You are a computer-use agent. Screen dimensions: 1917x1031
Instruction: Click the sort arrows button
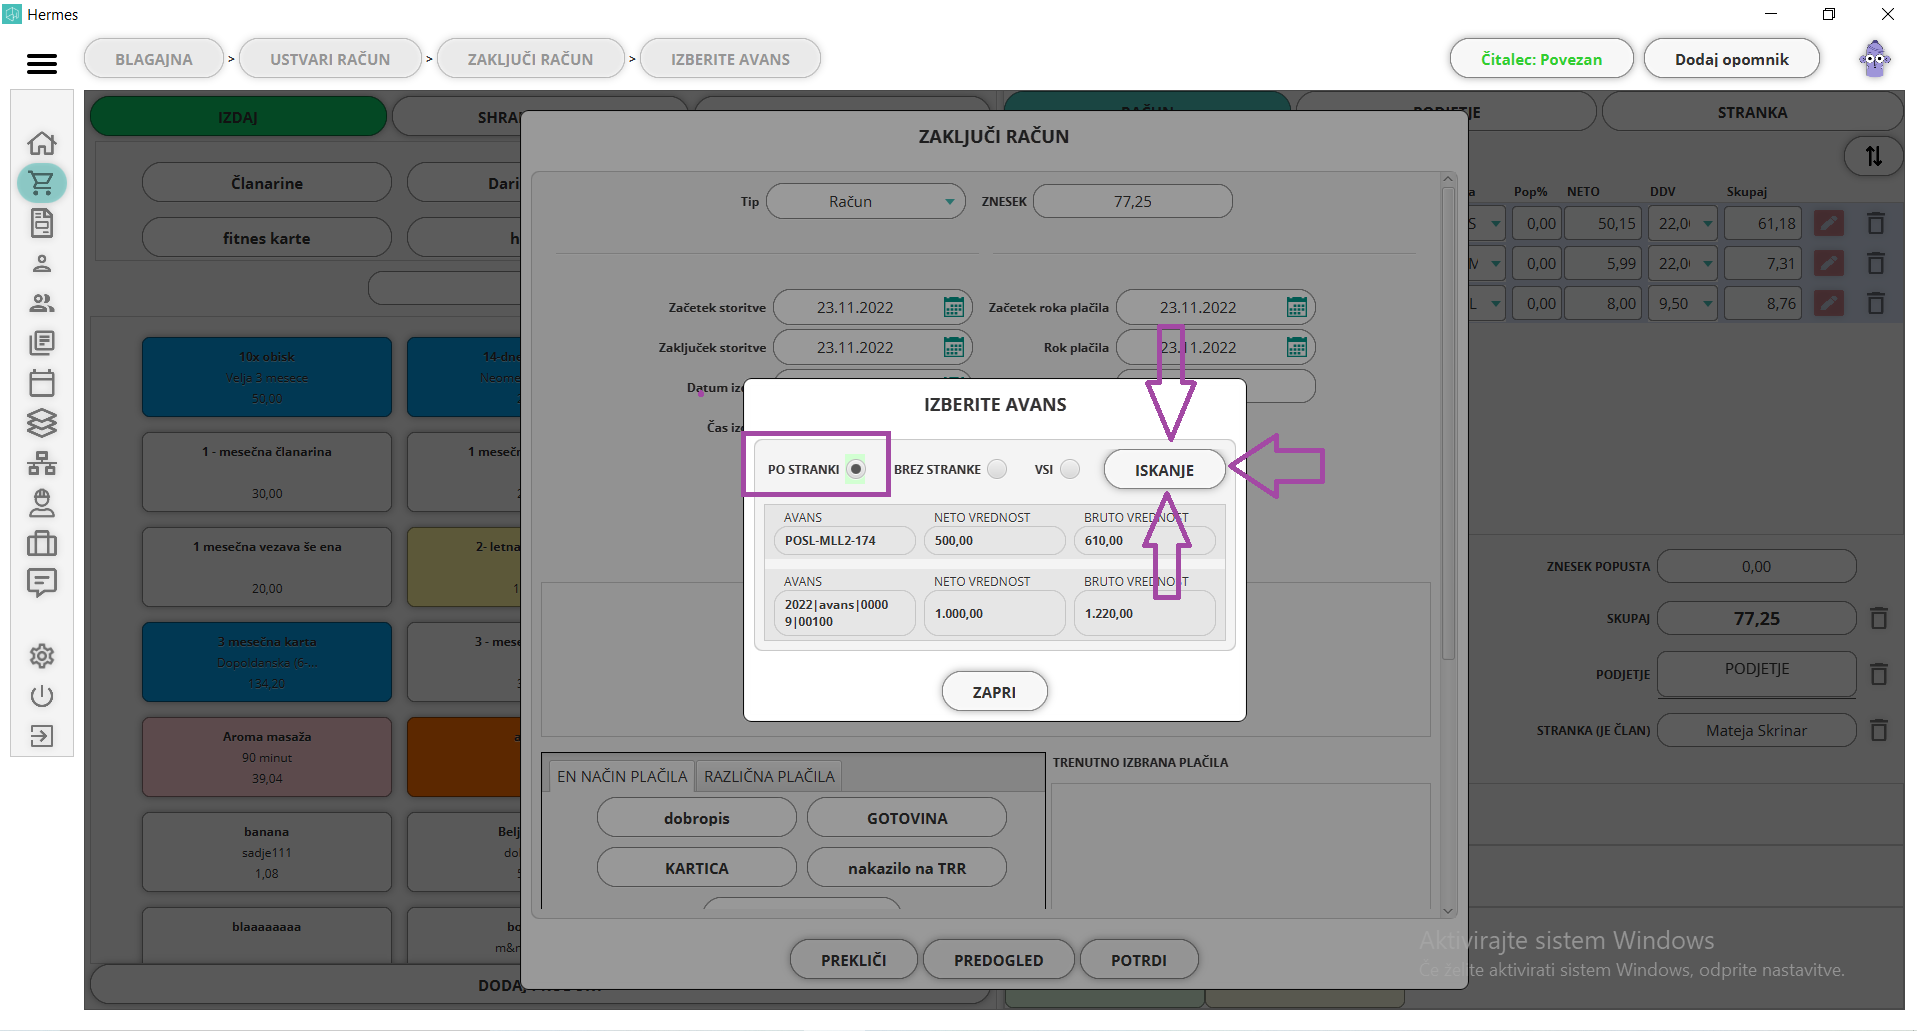(1873, 156)
